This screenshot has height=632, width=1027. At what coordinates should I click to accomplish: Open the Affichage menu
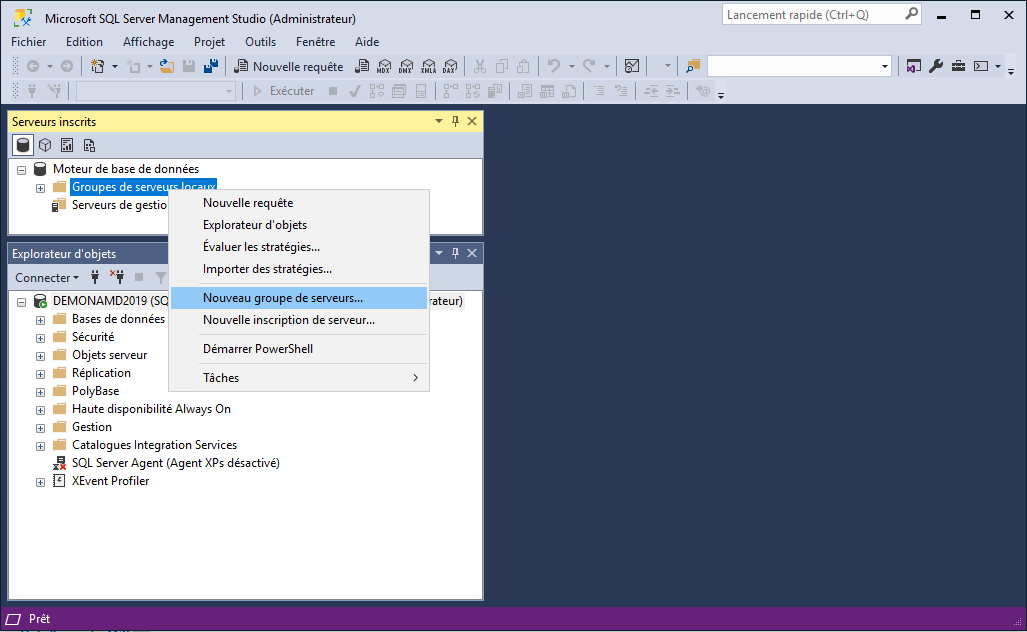coord(149,42)
